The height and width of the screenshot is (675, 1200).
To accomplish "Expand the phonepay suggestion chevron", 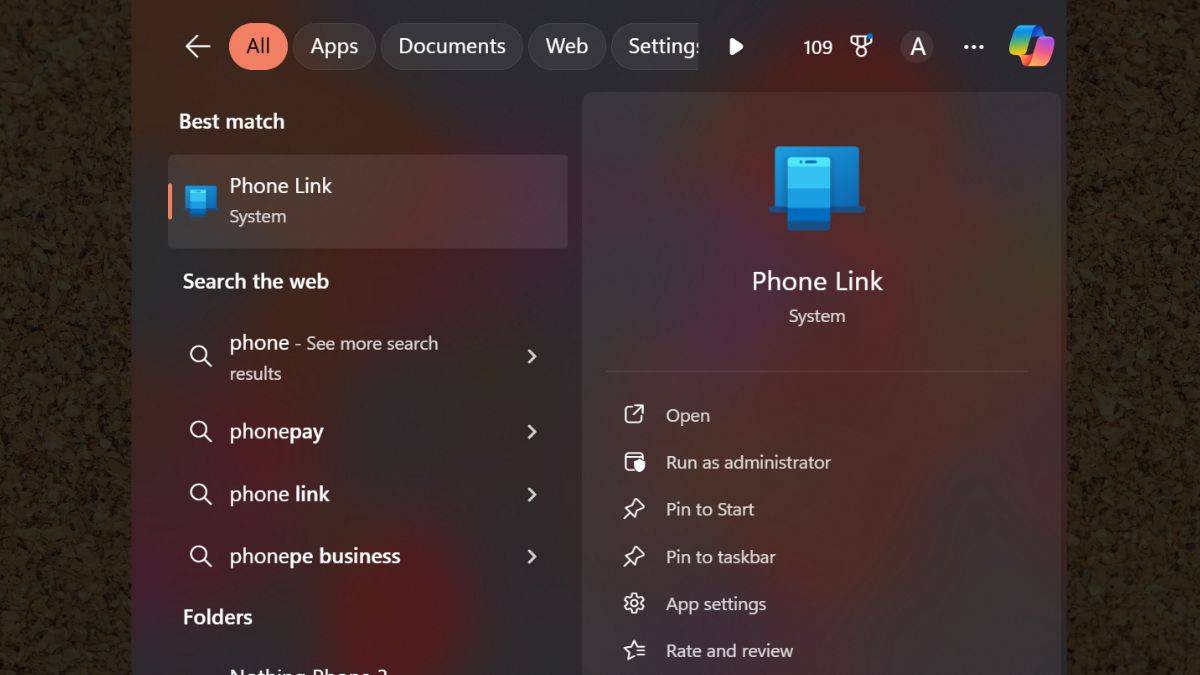I will tap(532, 431).
